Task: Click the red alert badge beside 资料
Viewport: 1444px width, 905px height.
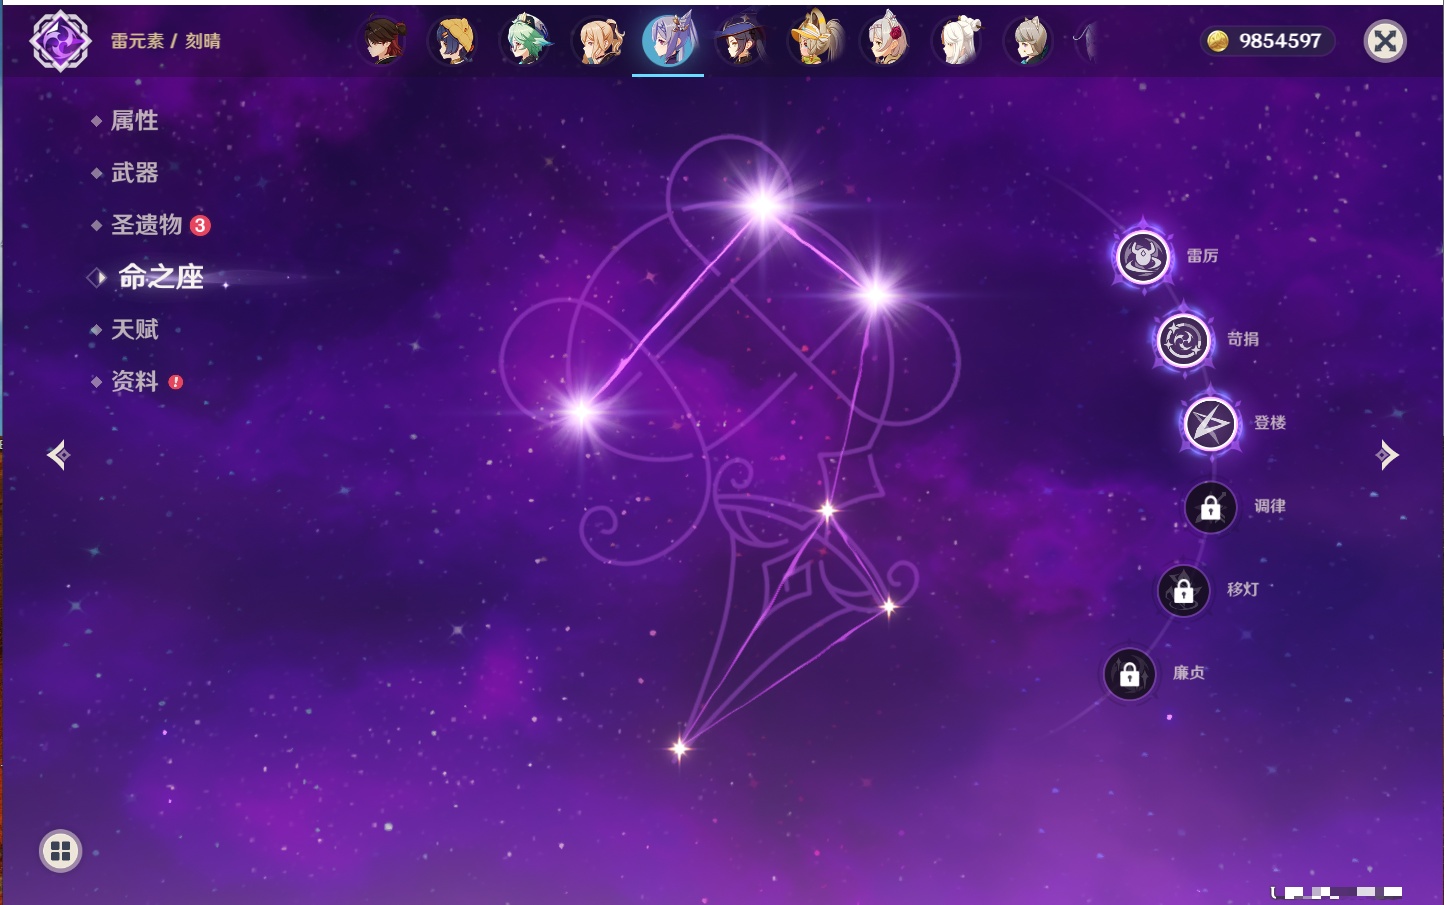Action: click(x=176, y=382)
